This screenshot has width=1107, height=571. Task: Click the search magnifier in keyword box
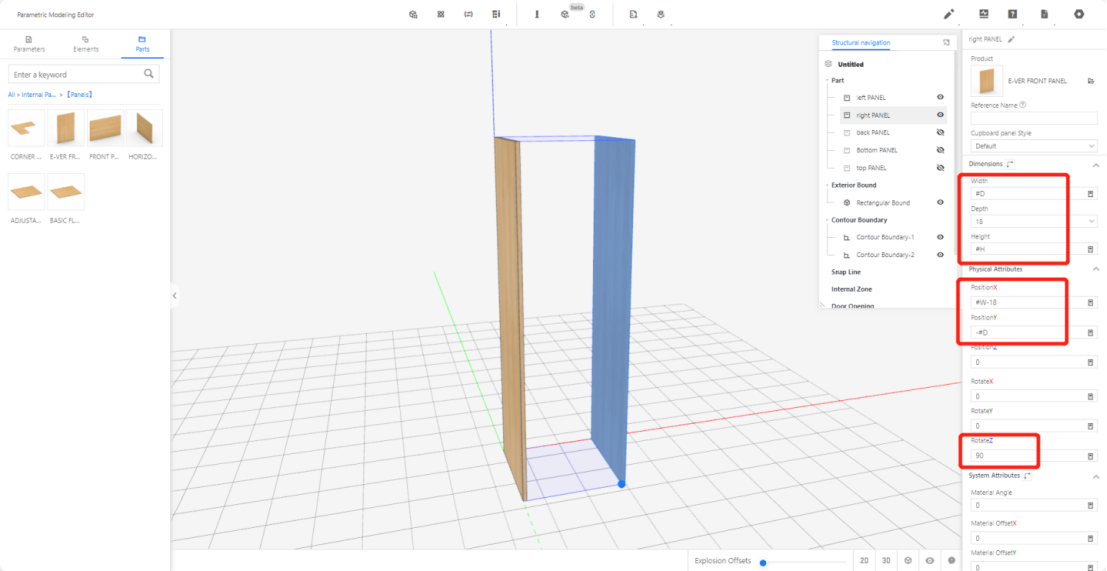click(149, 74)
